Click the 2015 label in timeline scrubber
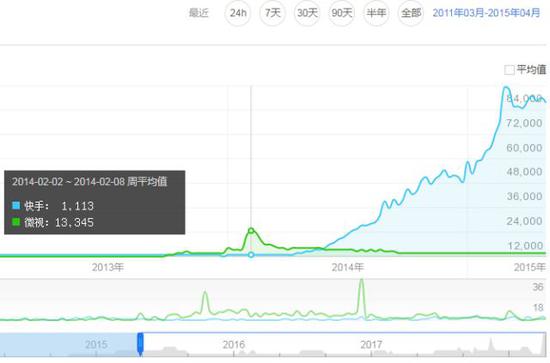Image resolution: width=550 pixels, height=363 pixels. coord(96,344)
